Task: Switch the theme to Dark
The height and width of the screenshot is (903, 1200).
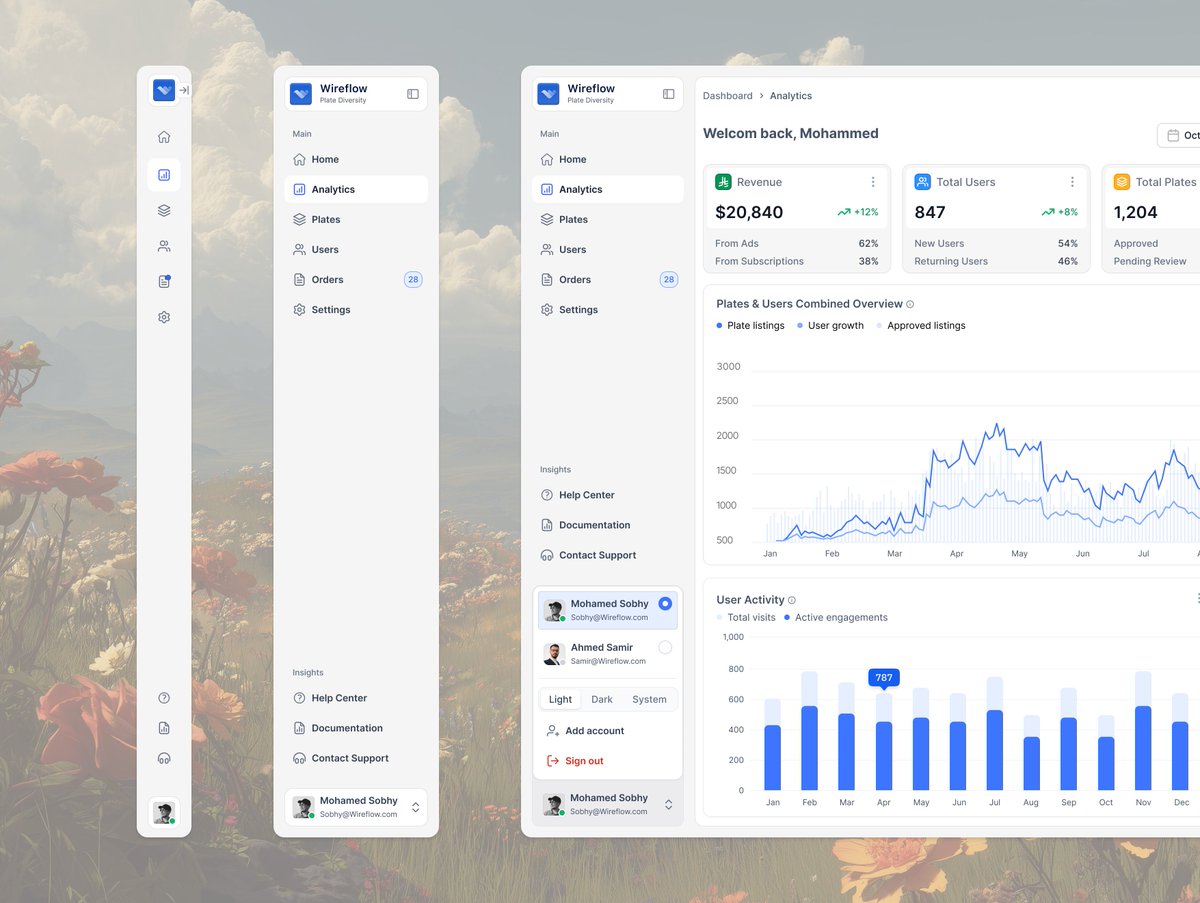Action: click(602, 699)
